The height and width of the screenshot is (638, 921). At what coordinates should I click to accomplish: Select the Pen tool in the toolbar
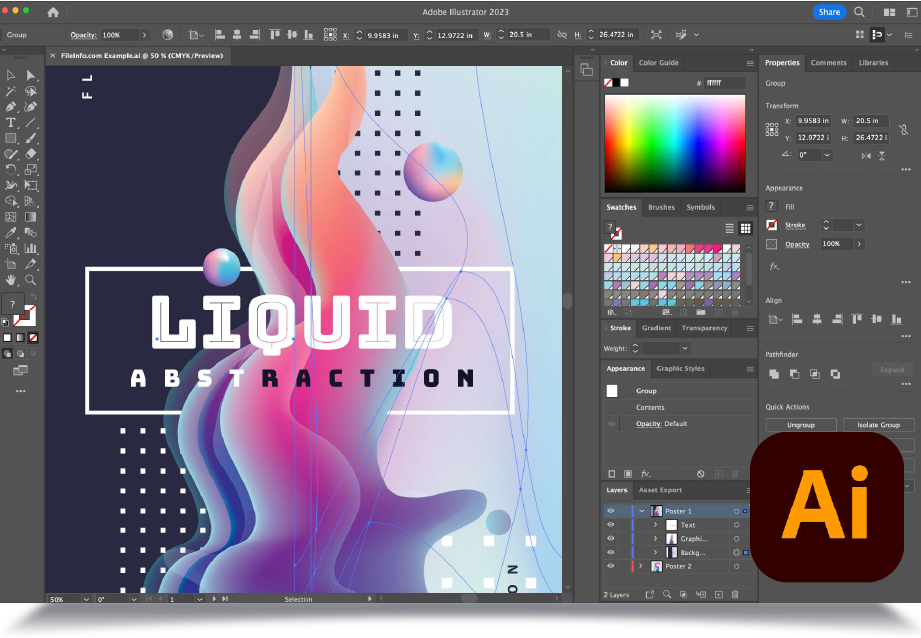10,107
